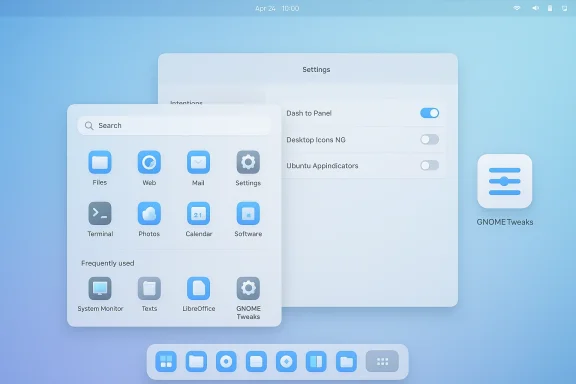
Task: Show all apps with the grid button
Action: 382,362
